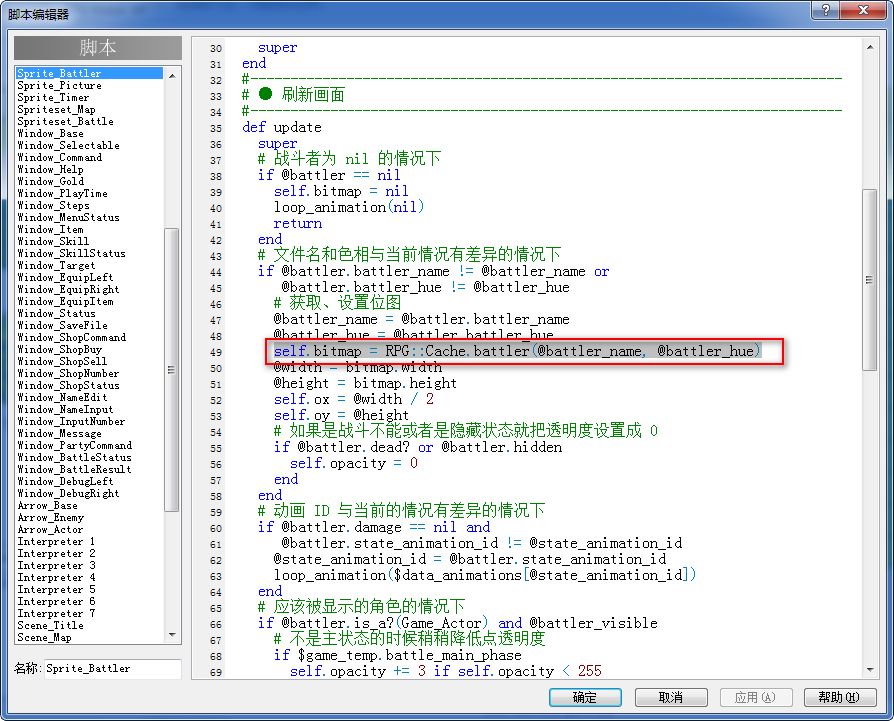The height and width of the screenshot is (721, 894).
Task: Select Spriteset_Map script
Action: [56, 109]
